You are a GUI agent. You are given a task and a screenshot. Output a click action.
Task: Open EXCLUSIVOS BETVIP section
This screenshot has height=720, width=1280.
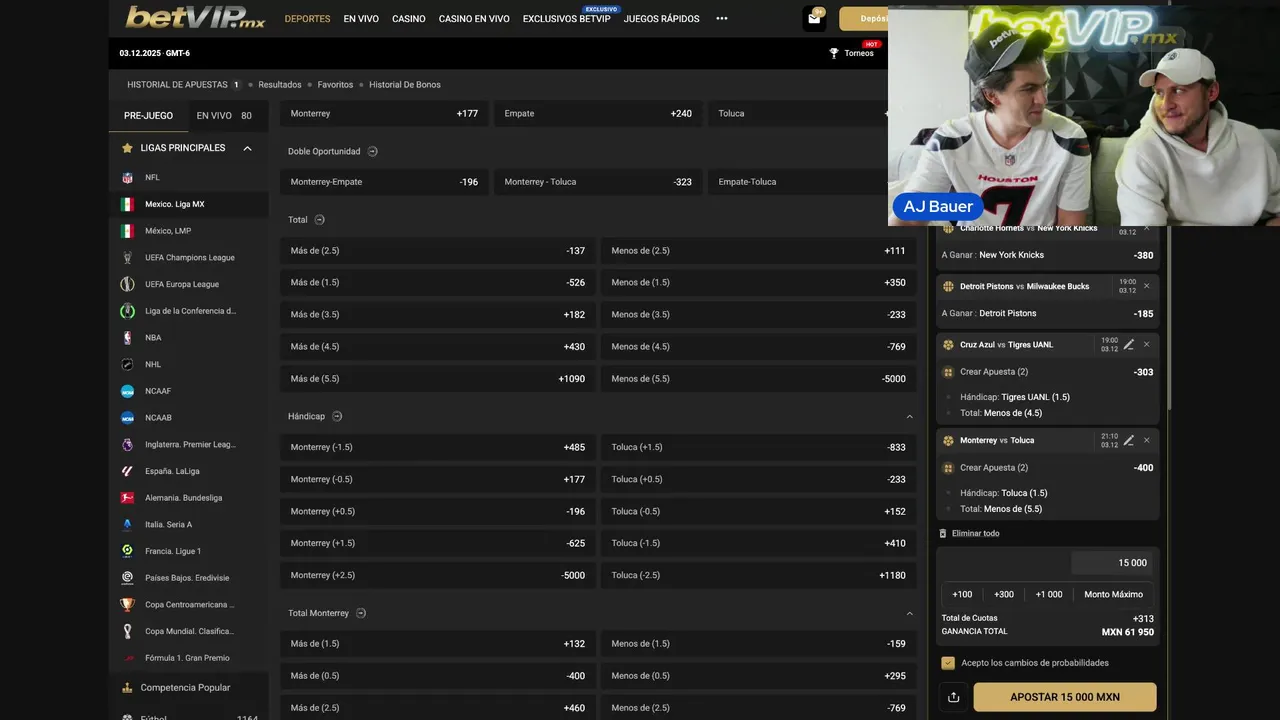pyautogui.click(x=566, y=19)
